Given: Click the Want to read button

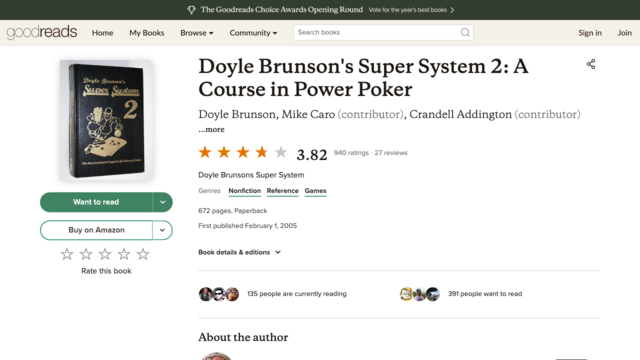Looking at the screenshot, I should pyautogui.click(x=96, y=202).
